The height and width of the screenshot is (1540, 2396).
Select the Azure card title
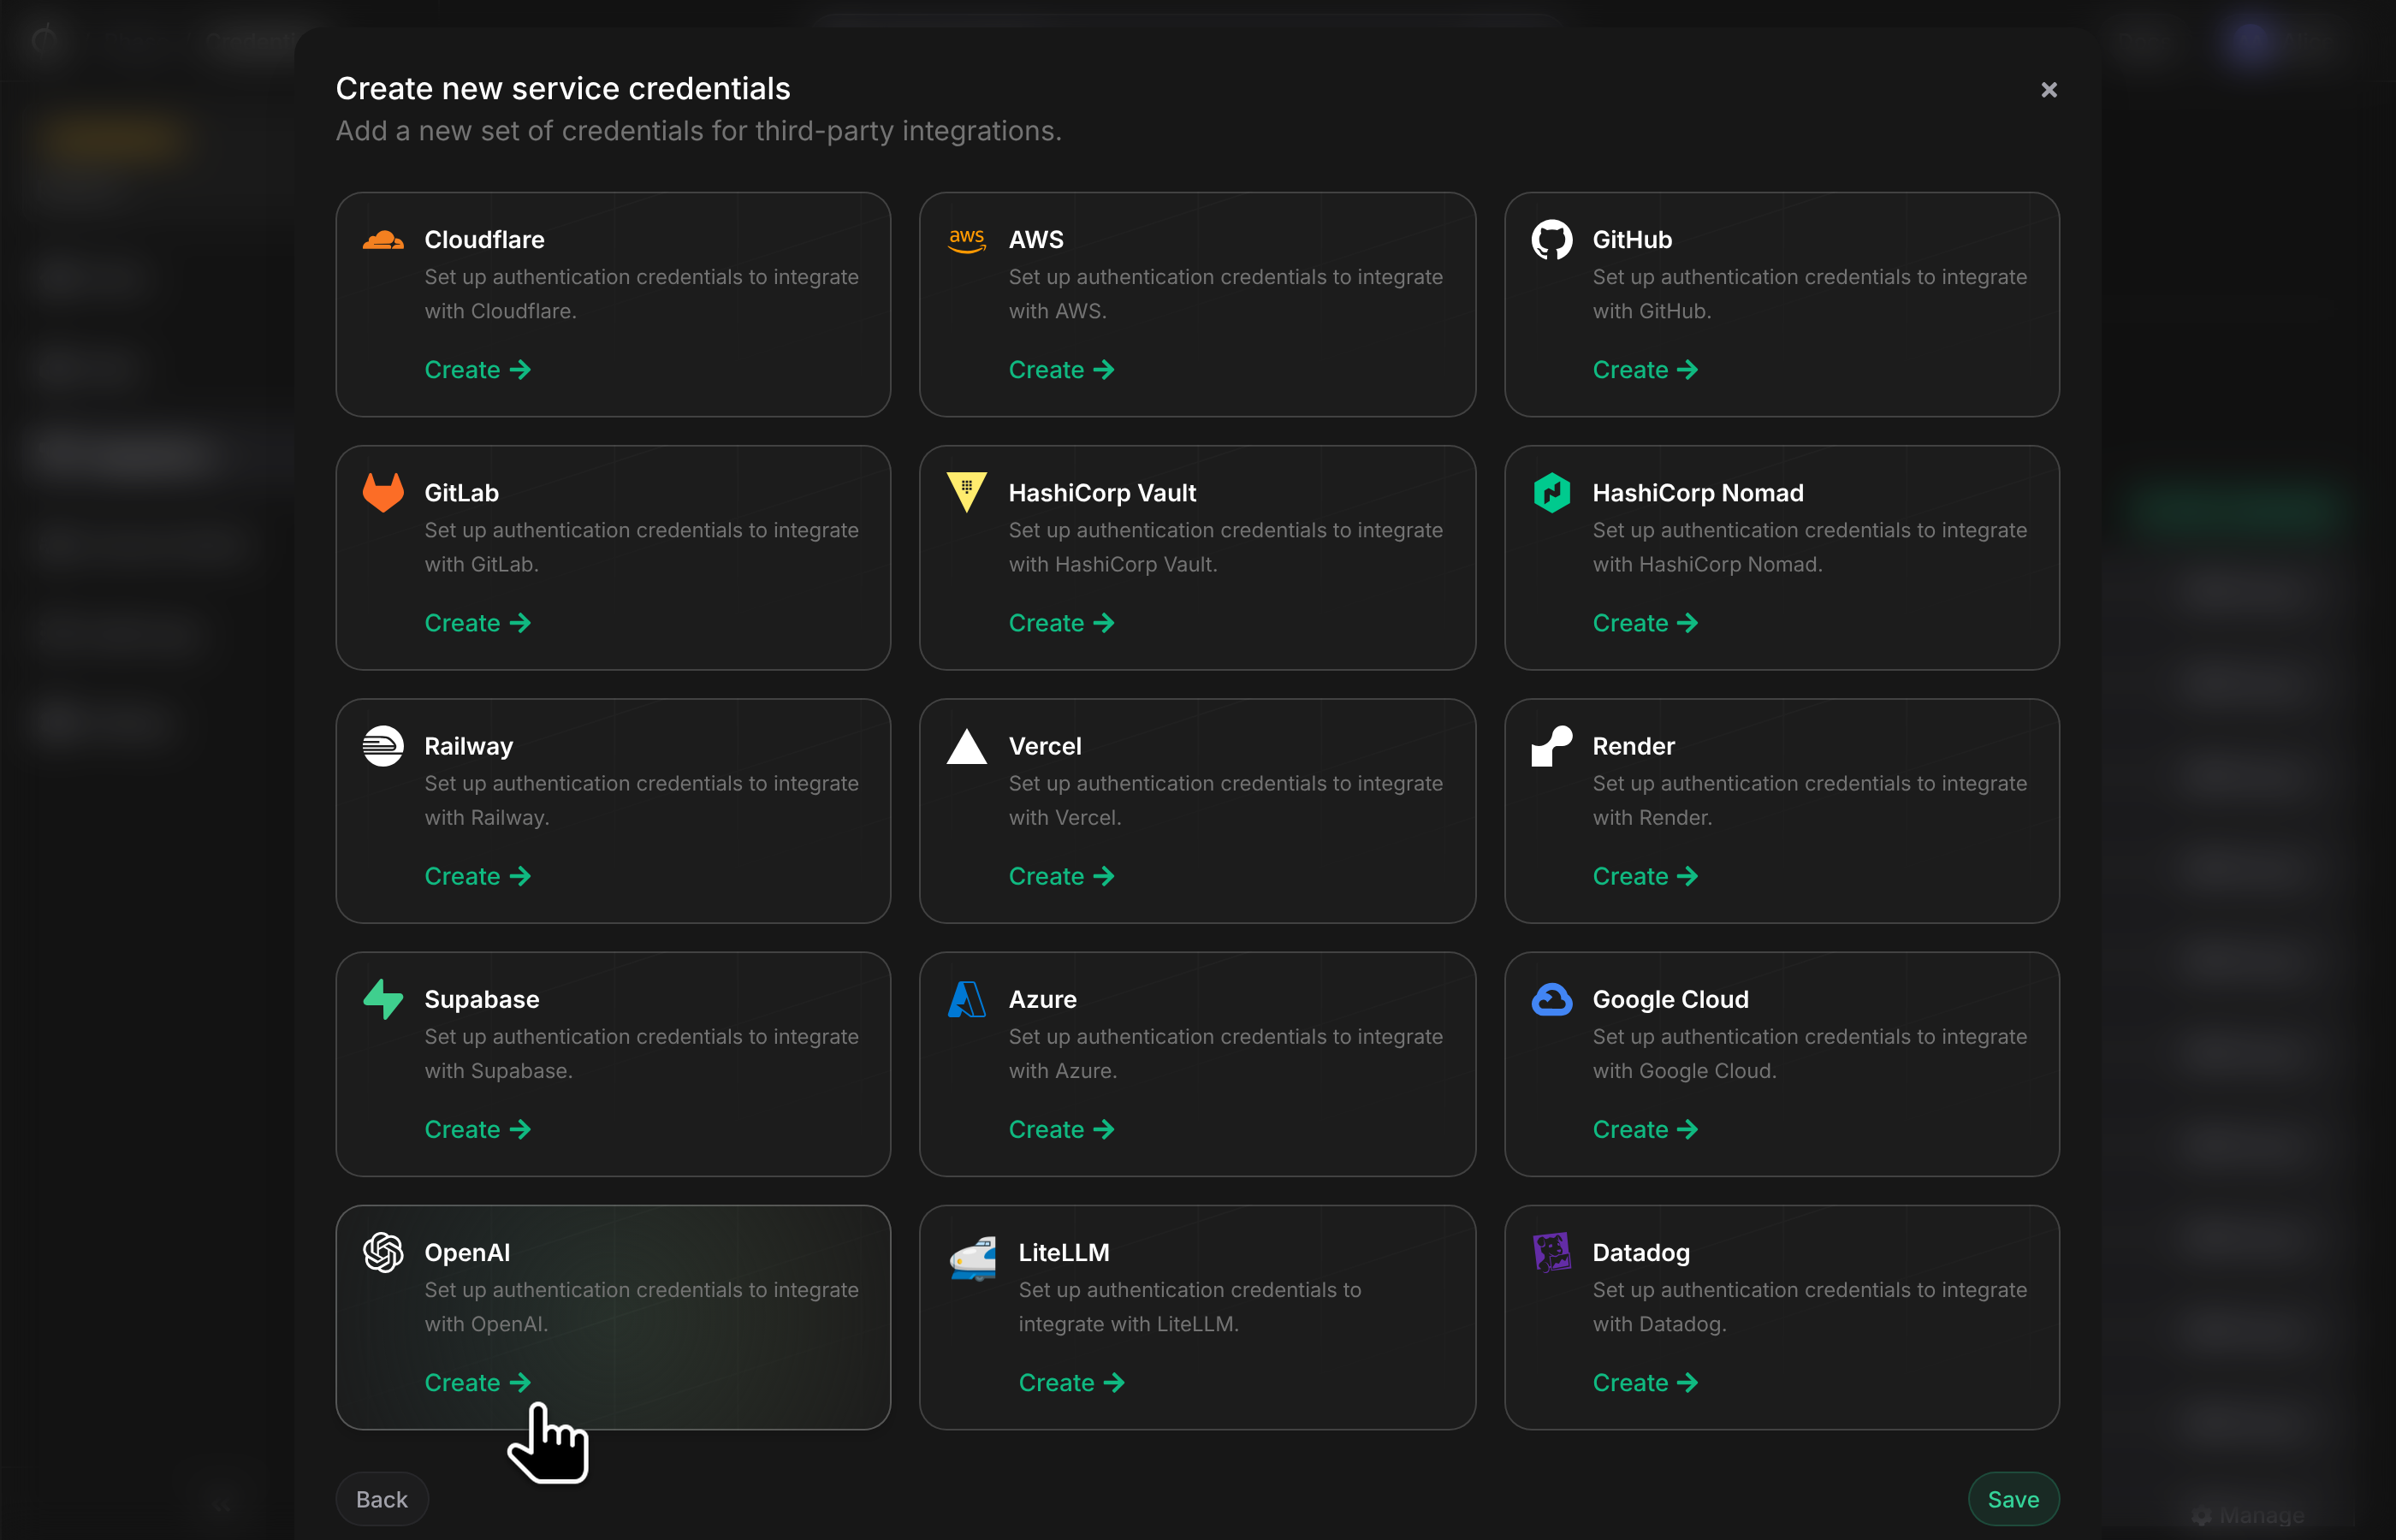point(1042,999)
